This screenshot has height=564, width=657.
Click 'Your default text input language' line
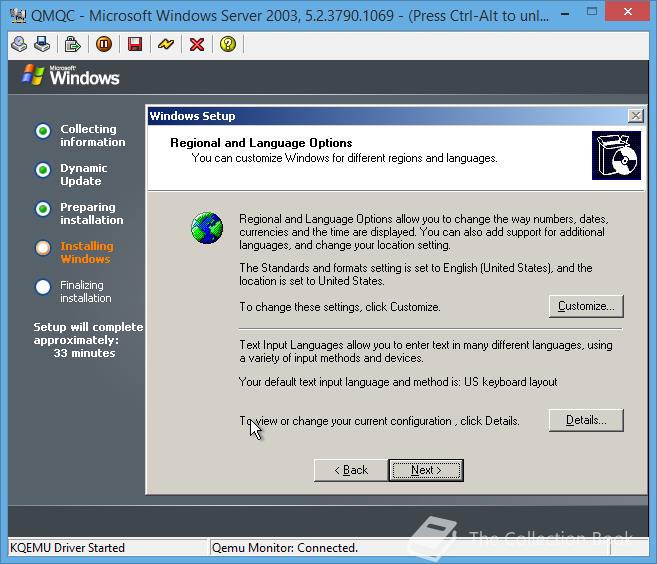pos(398,382)
